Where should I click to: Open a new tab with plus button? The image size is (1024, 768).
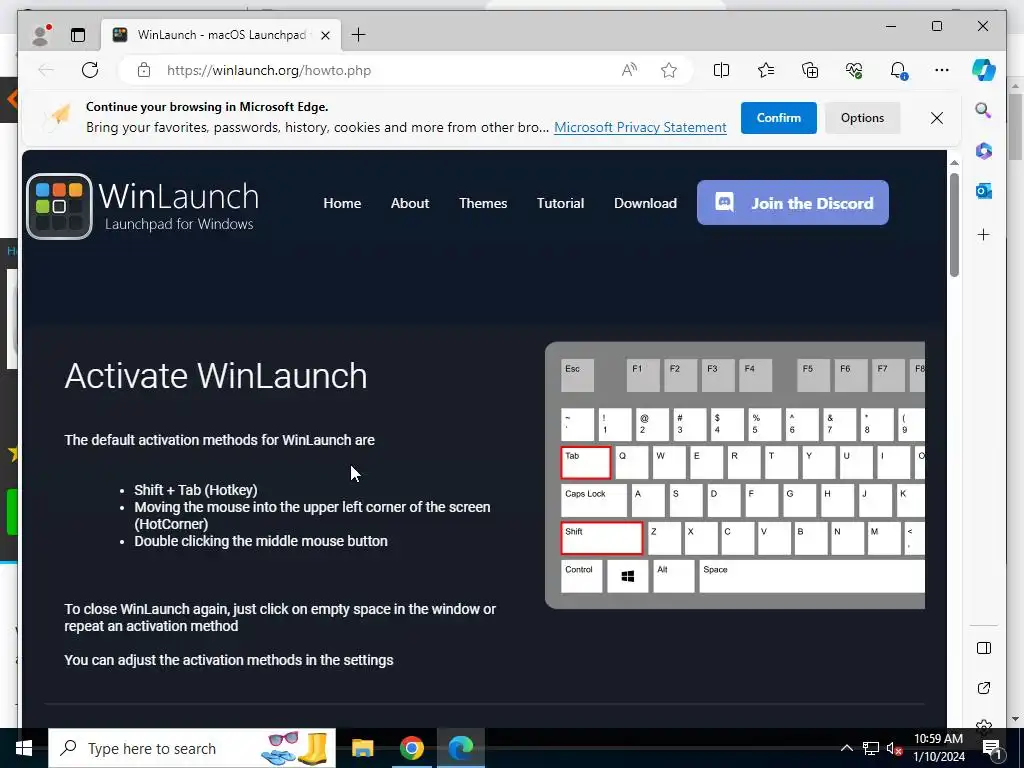(359, 35)
